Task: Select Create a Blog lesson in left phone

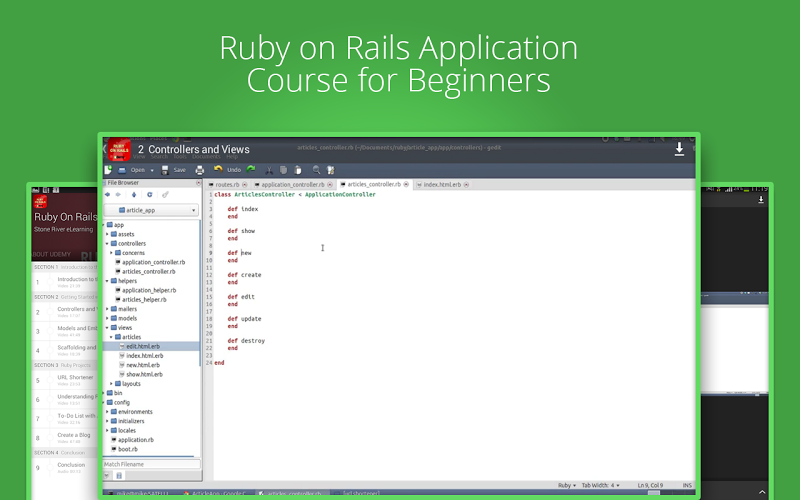Action: 65,438
